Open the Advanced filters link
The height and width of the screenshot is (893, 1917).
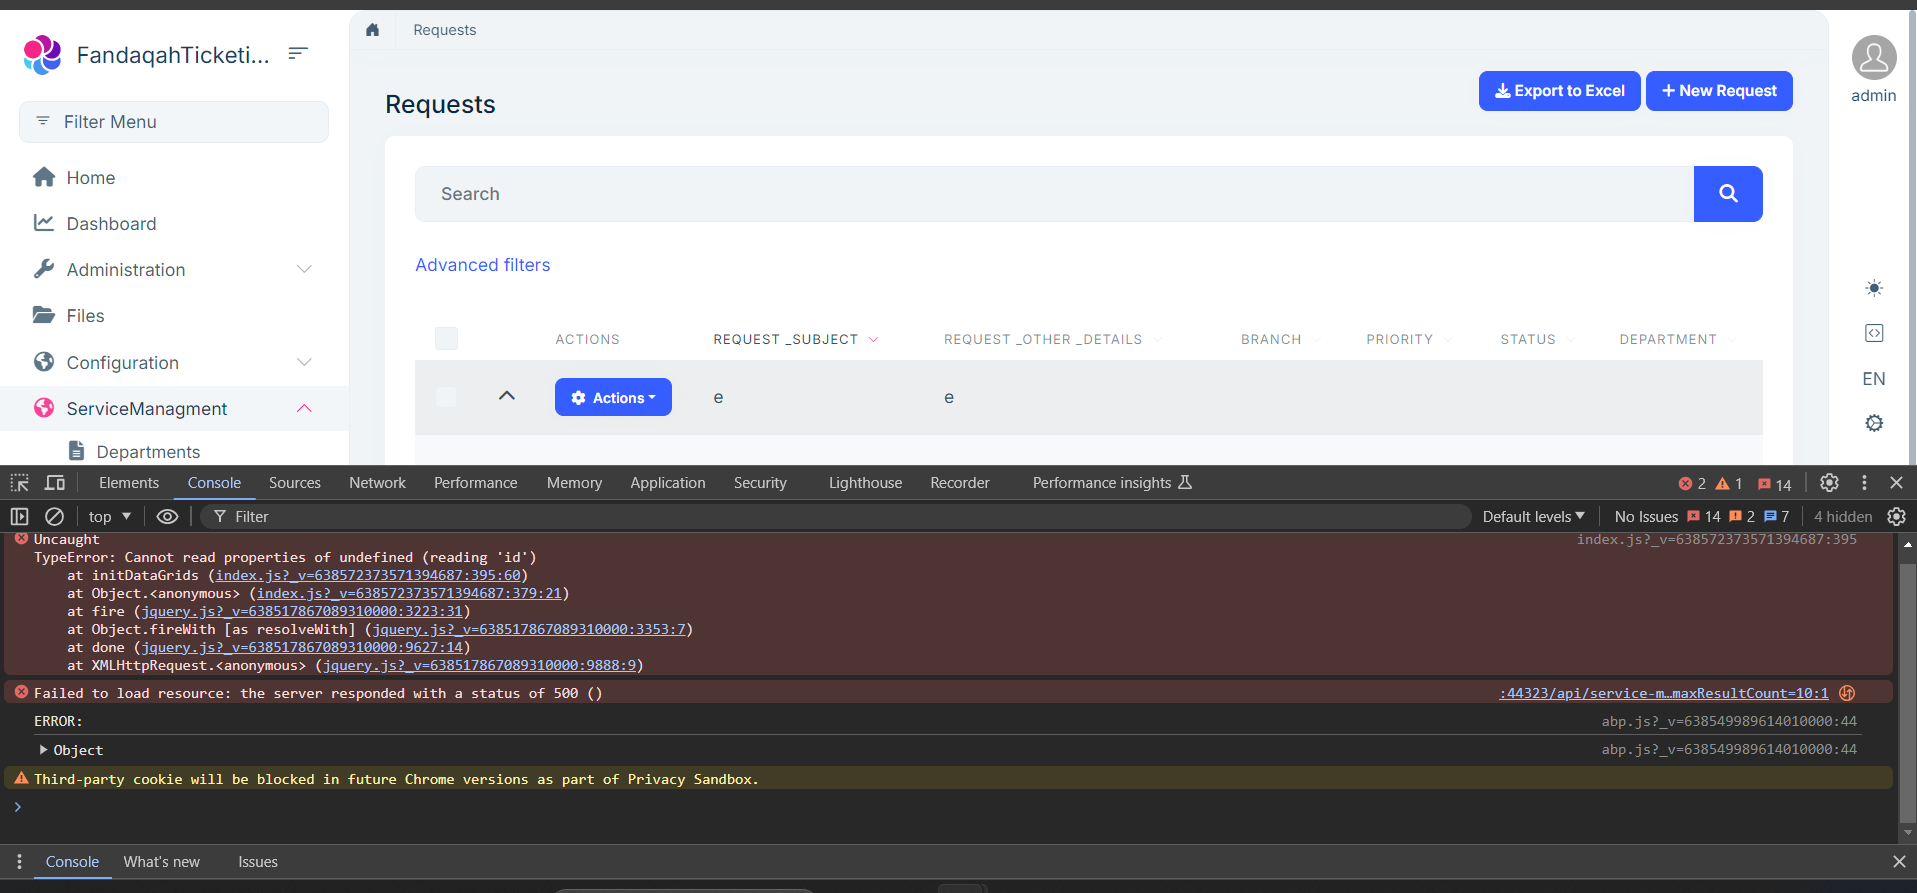click(x=483, y=265)
